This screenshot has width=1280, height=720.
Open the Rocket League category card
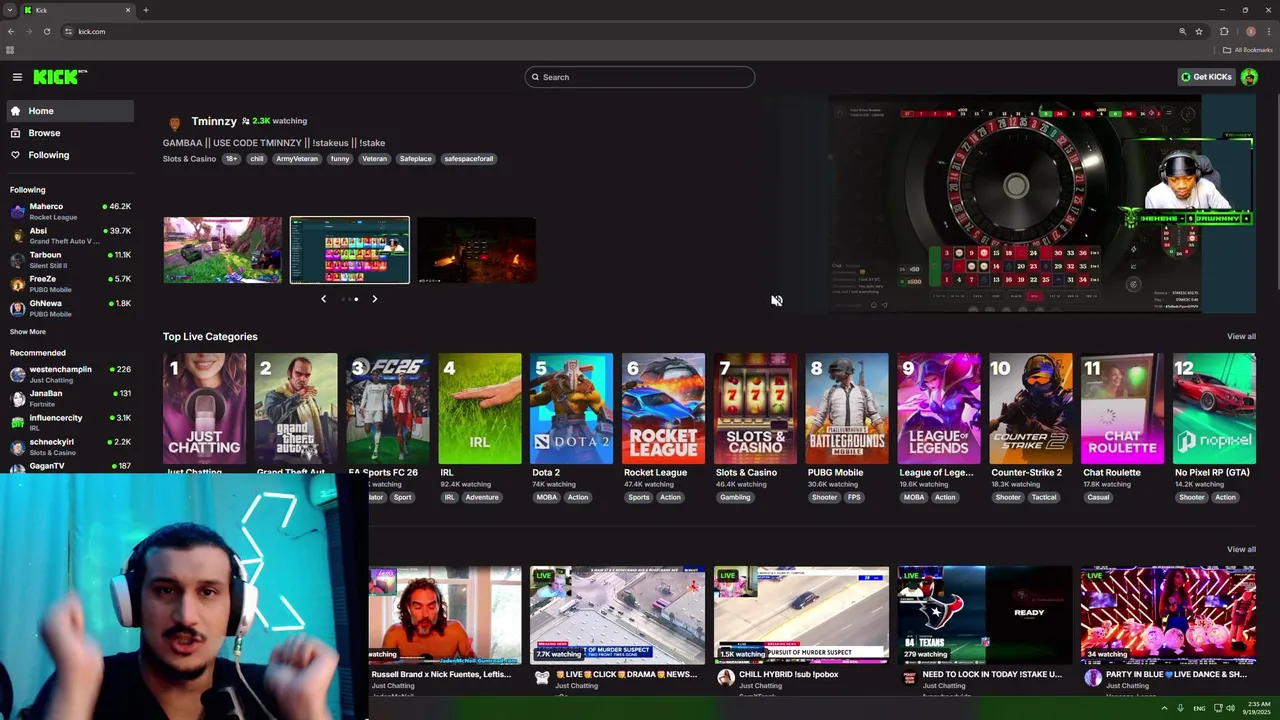[x=663, y=408]
